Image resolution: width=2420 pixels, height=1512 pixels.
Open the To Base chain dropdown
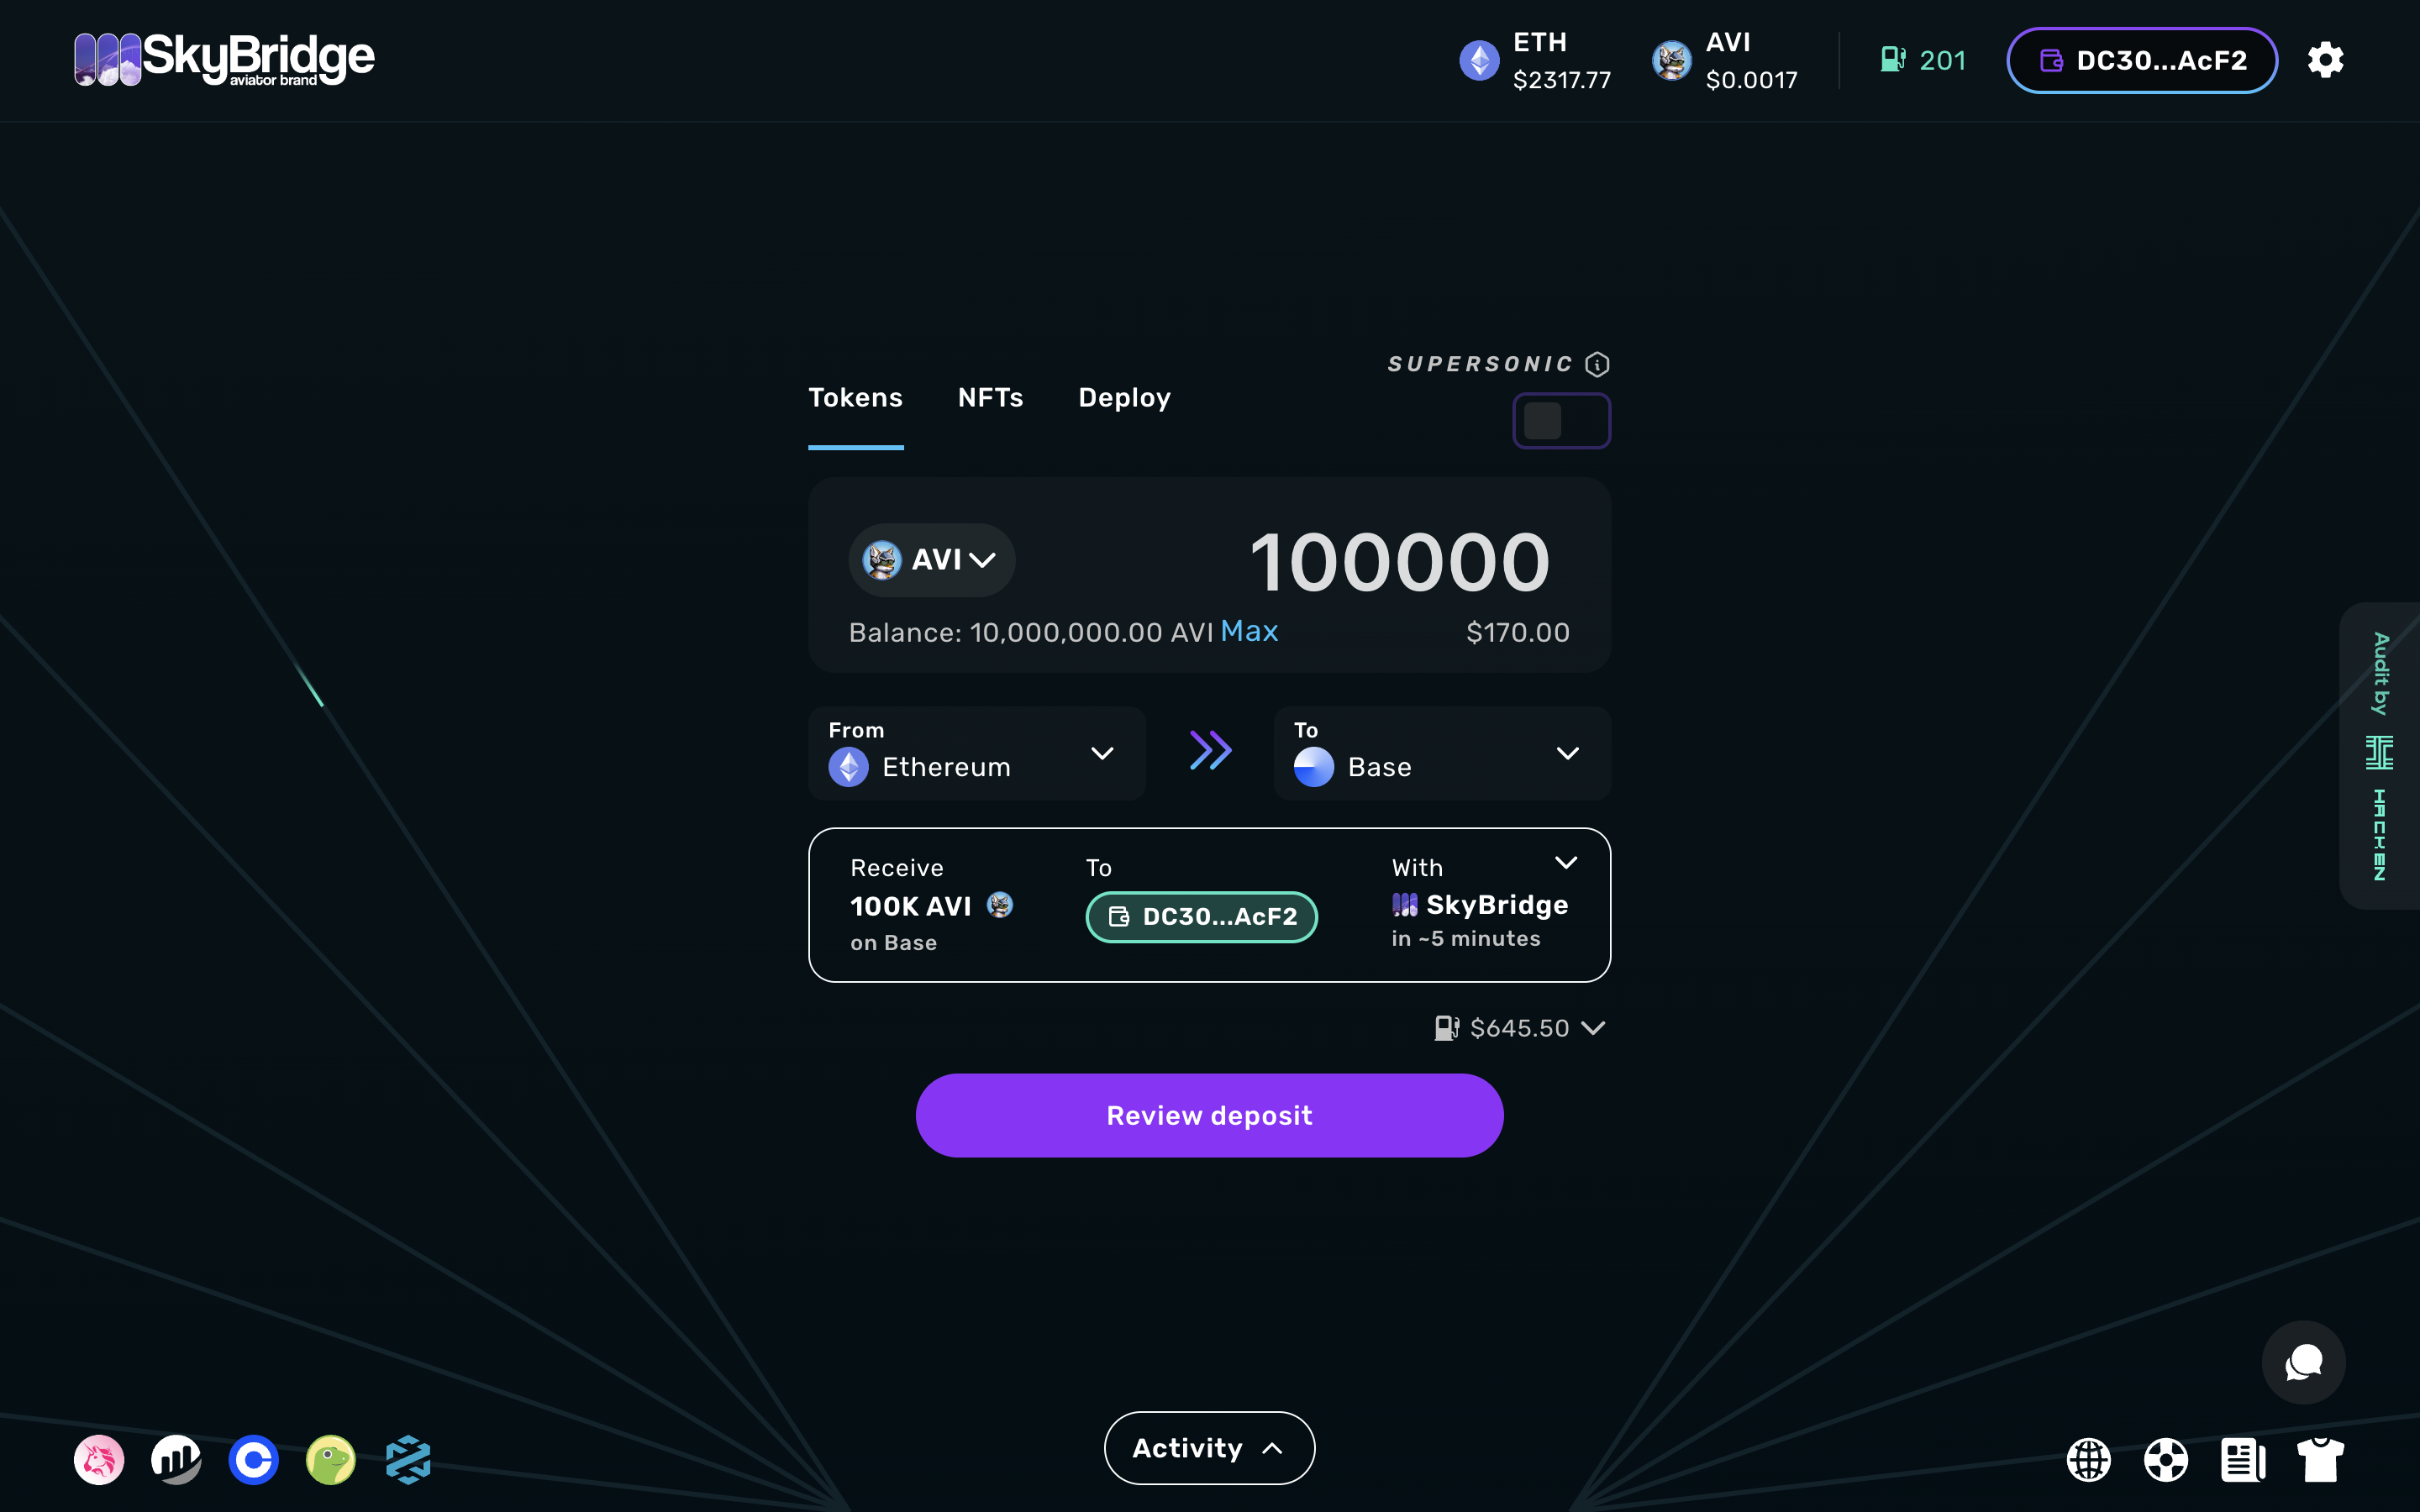point(1565,753)
